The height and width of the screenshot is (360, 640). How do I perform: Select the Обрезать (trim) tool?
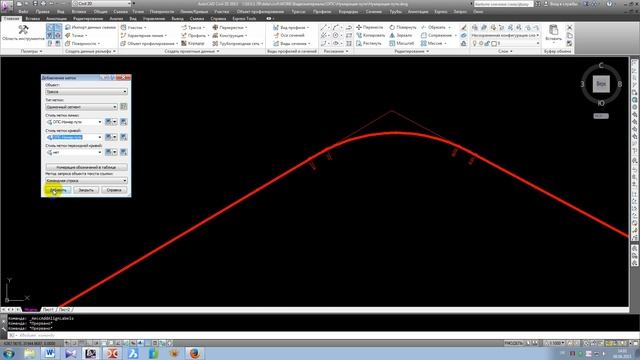tap(436, 27)
